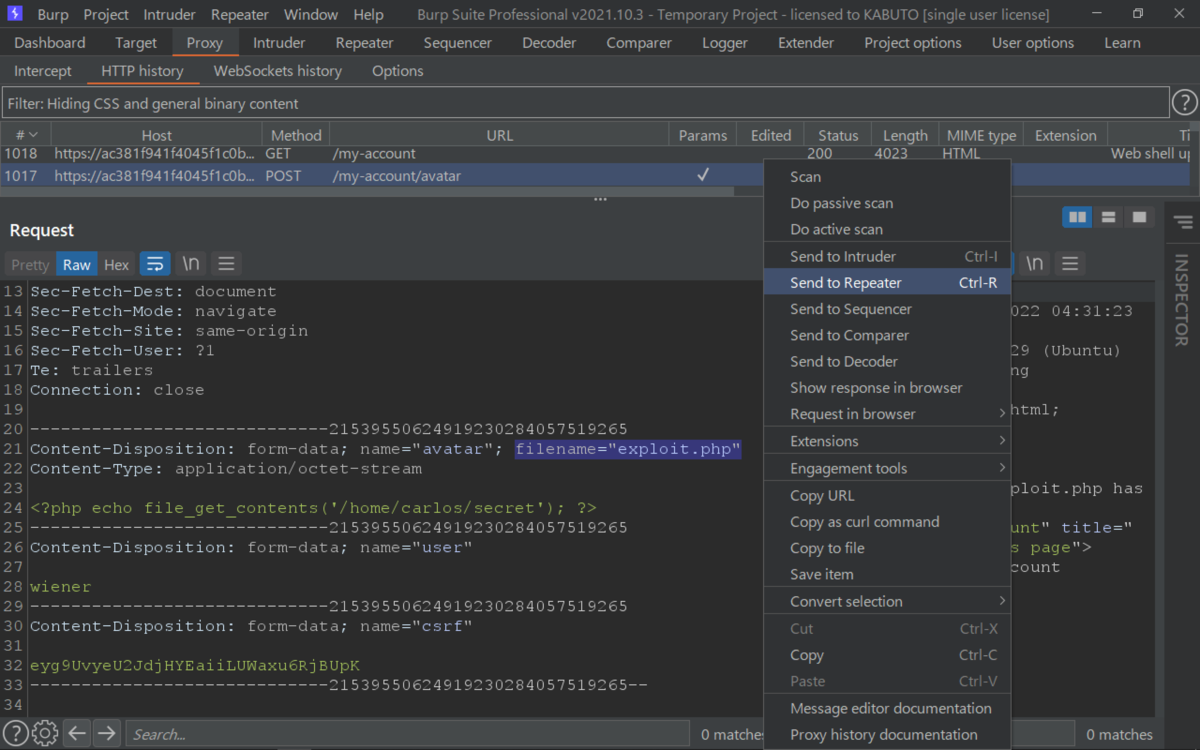Open Proxy history documentation link
The image size is (1200, 750).
click(886, 735)
